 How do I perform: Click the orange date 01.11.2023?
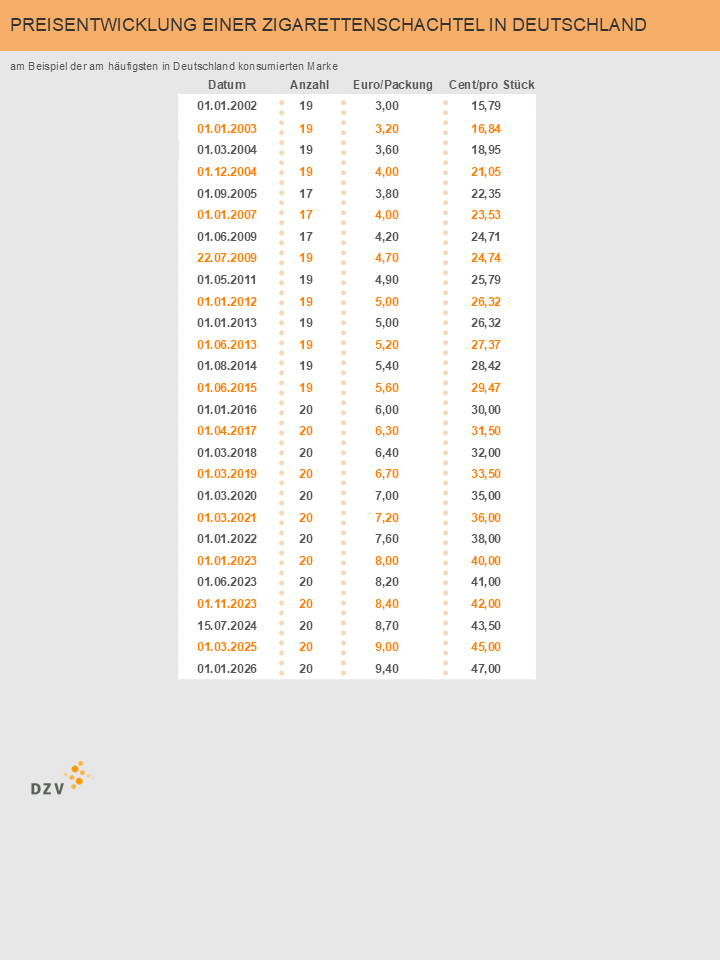pyautogui.click(x=227, y=604)
